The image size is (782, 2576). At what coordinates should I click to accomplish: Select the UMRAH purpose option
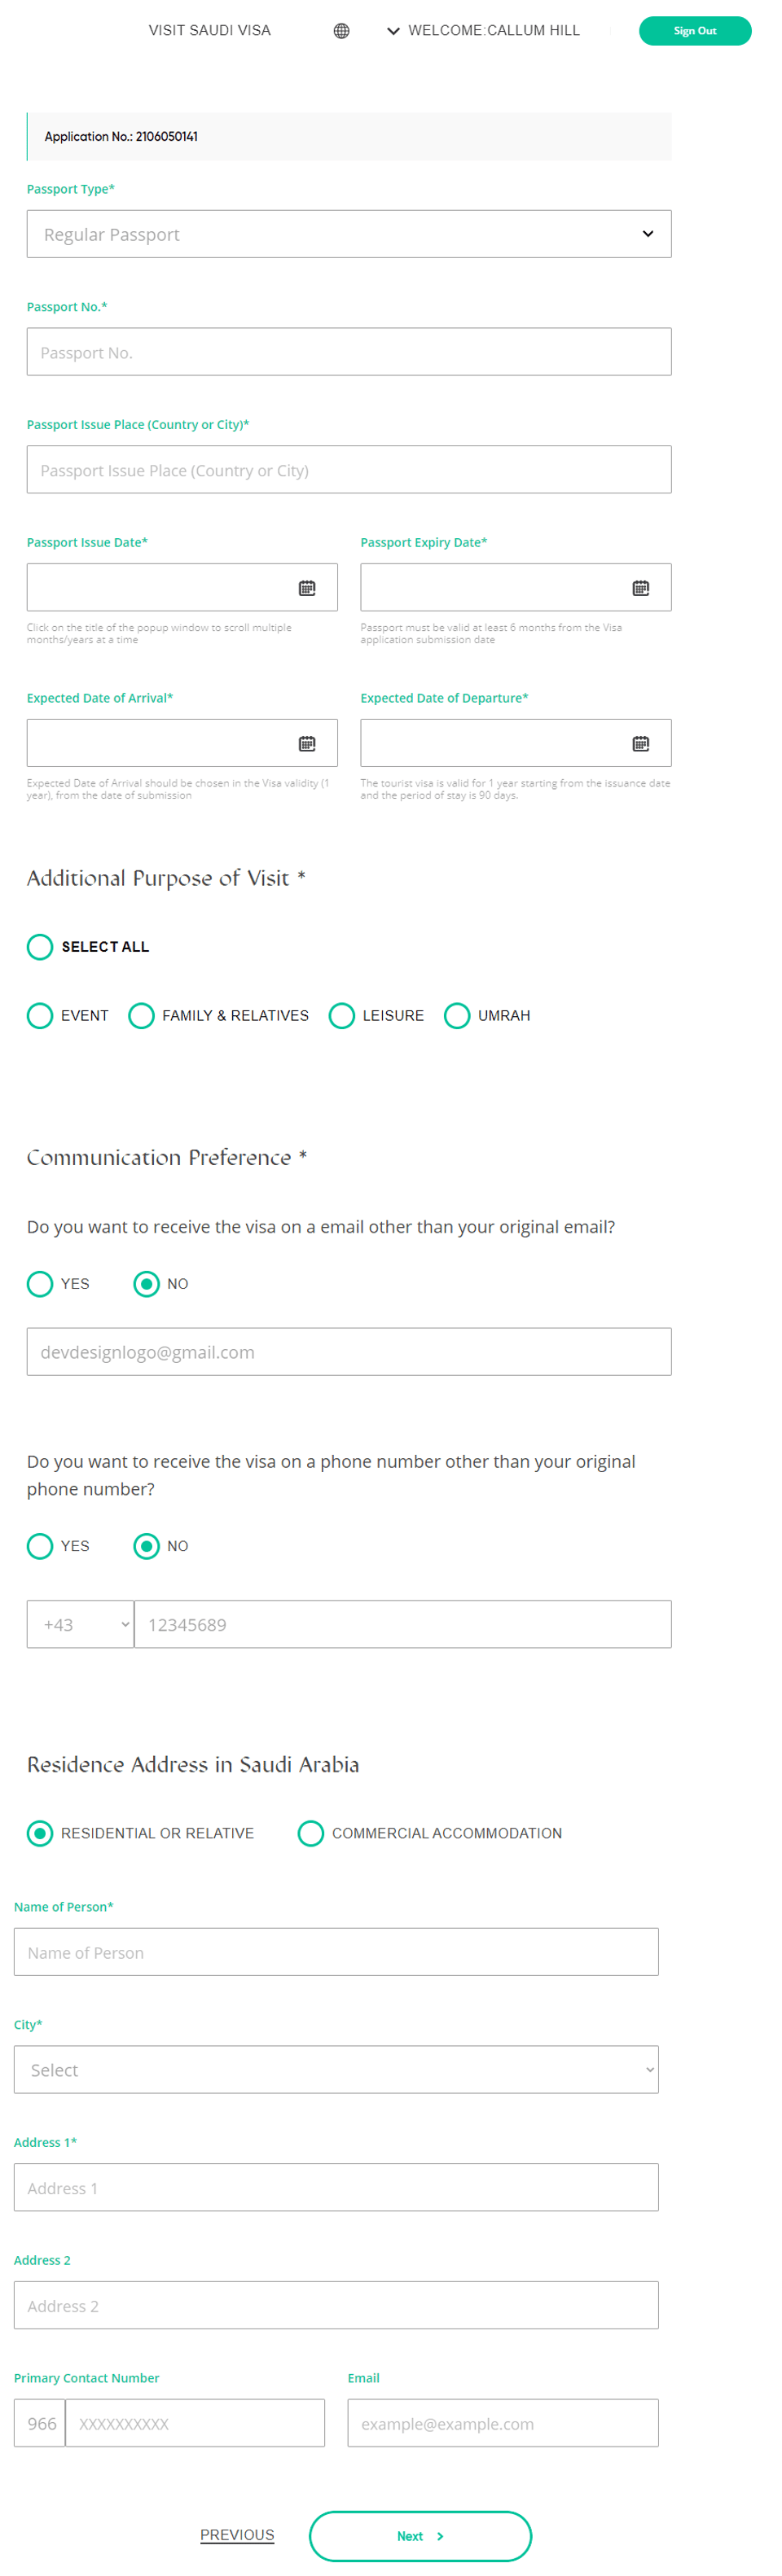pyautogui.click(x=457, y=1015)
